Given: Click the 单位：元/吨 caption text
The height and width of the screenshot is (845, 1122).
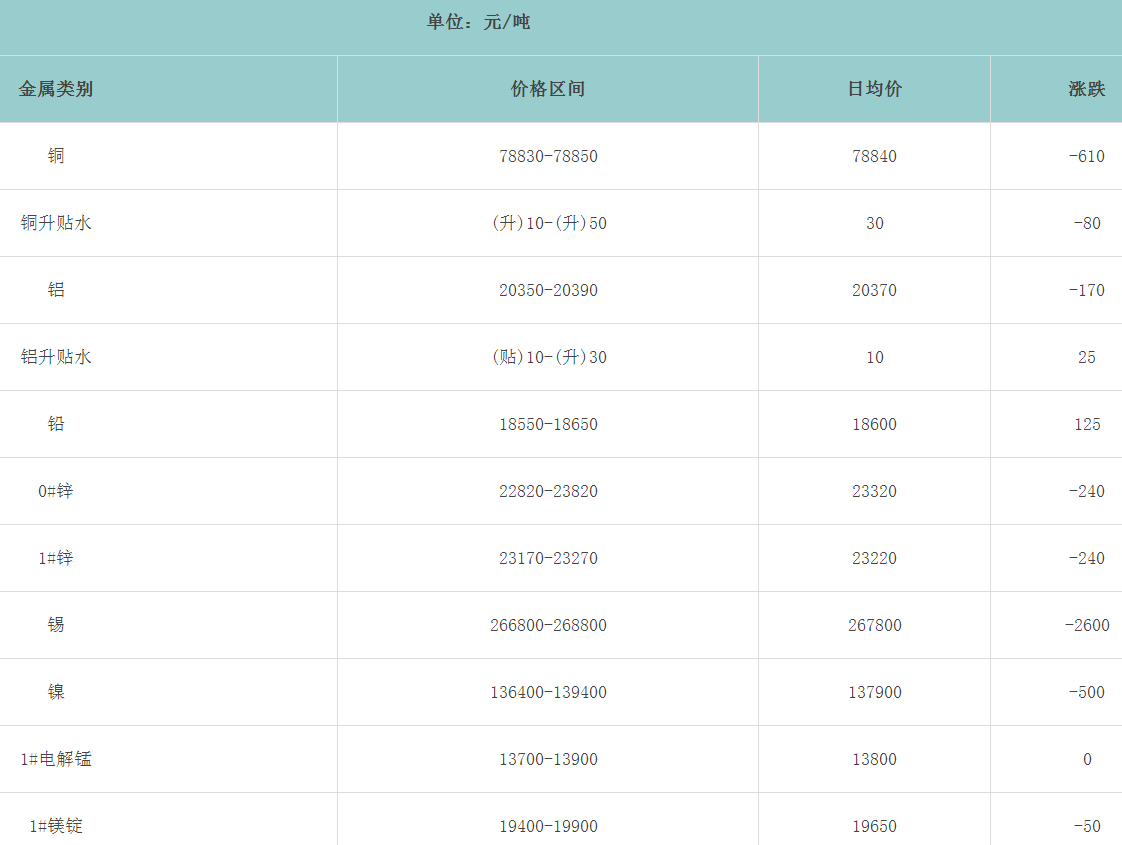Looking at the screenshot, I should point(478,22).
